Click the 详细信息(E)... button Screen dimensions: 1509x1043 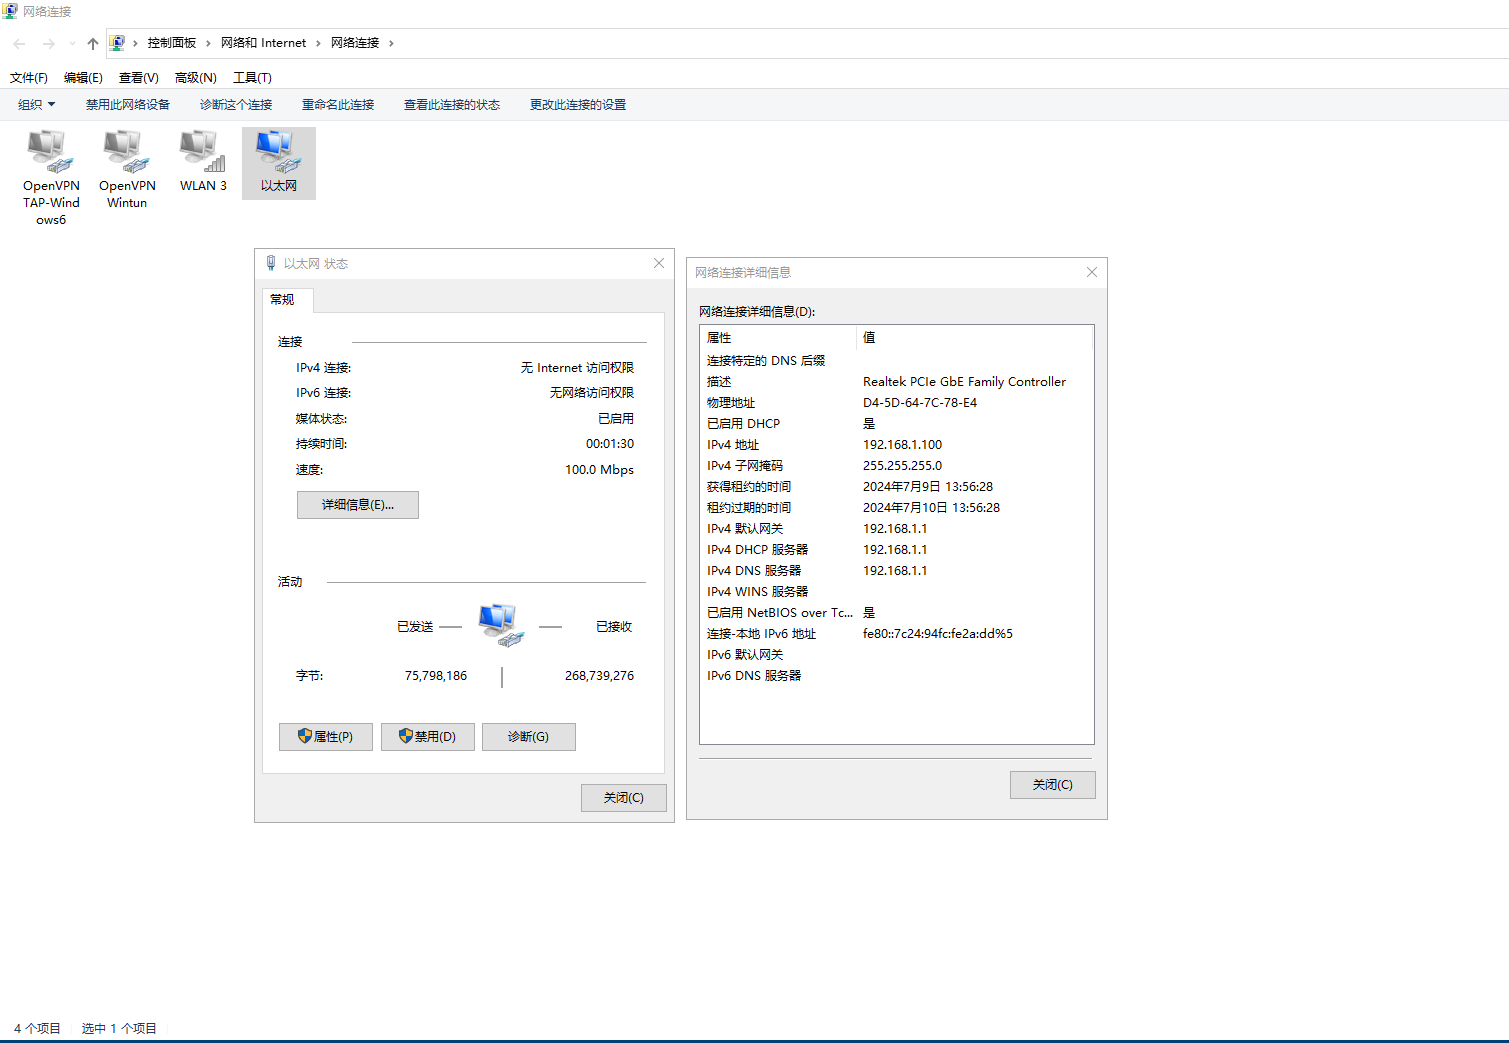(x=357, y=505)
